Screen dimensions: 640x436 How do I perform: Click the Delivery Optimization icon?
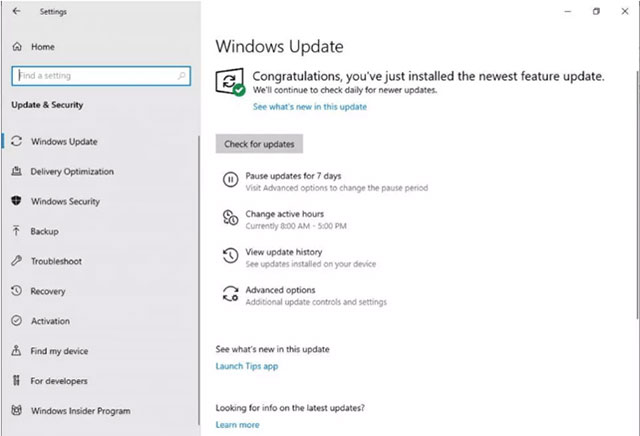point(16,171)
